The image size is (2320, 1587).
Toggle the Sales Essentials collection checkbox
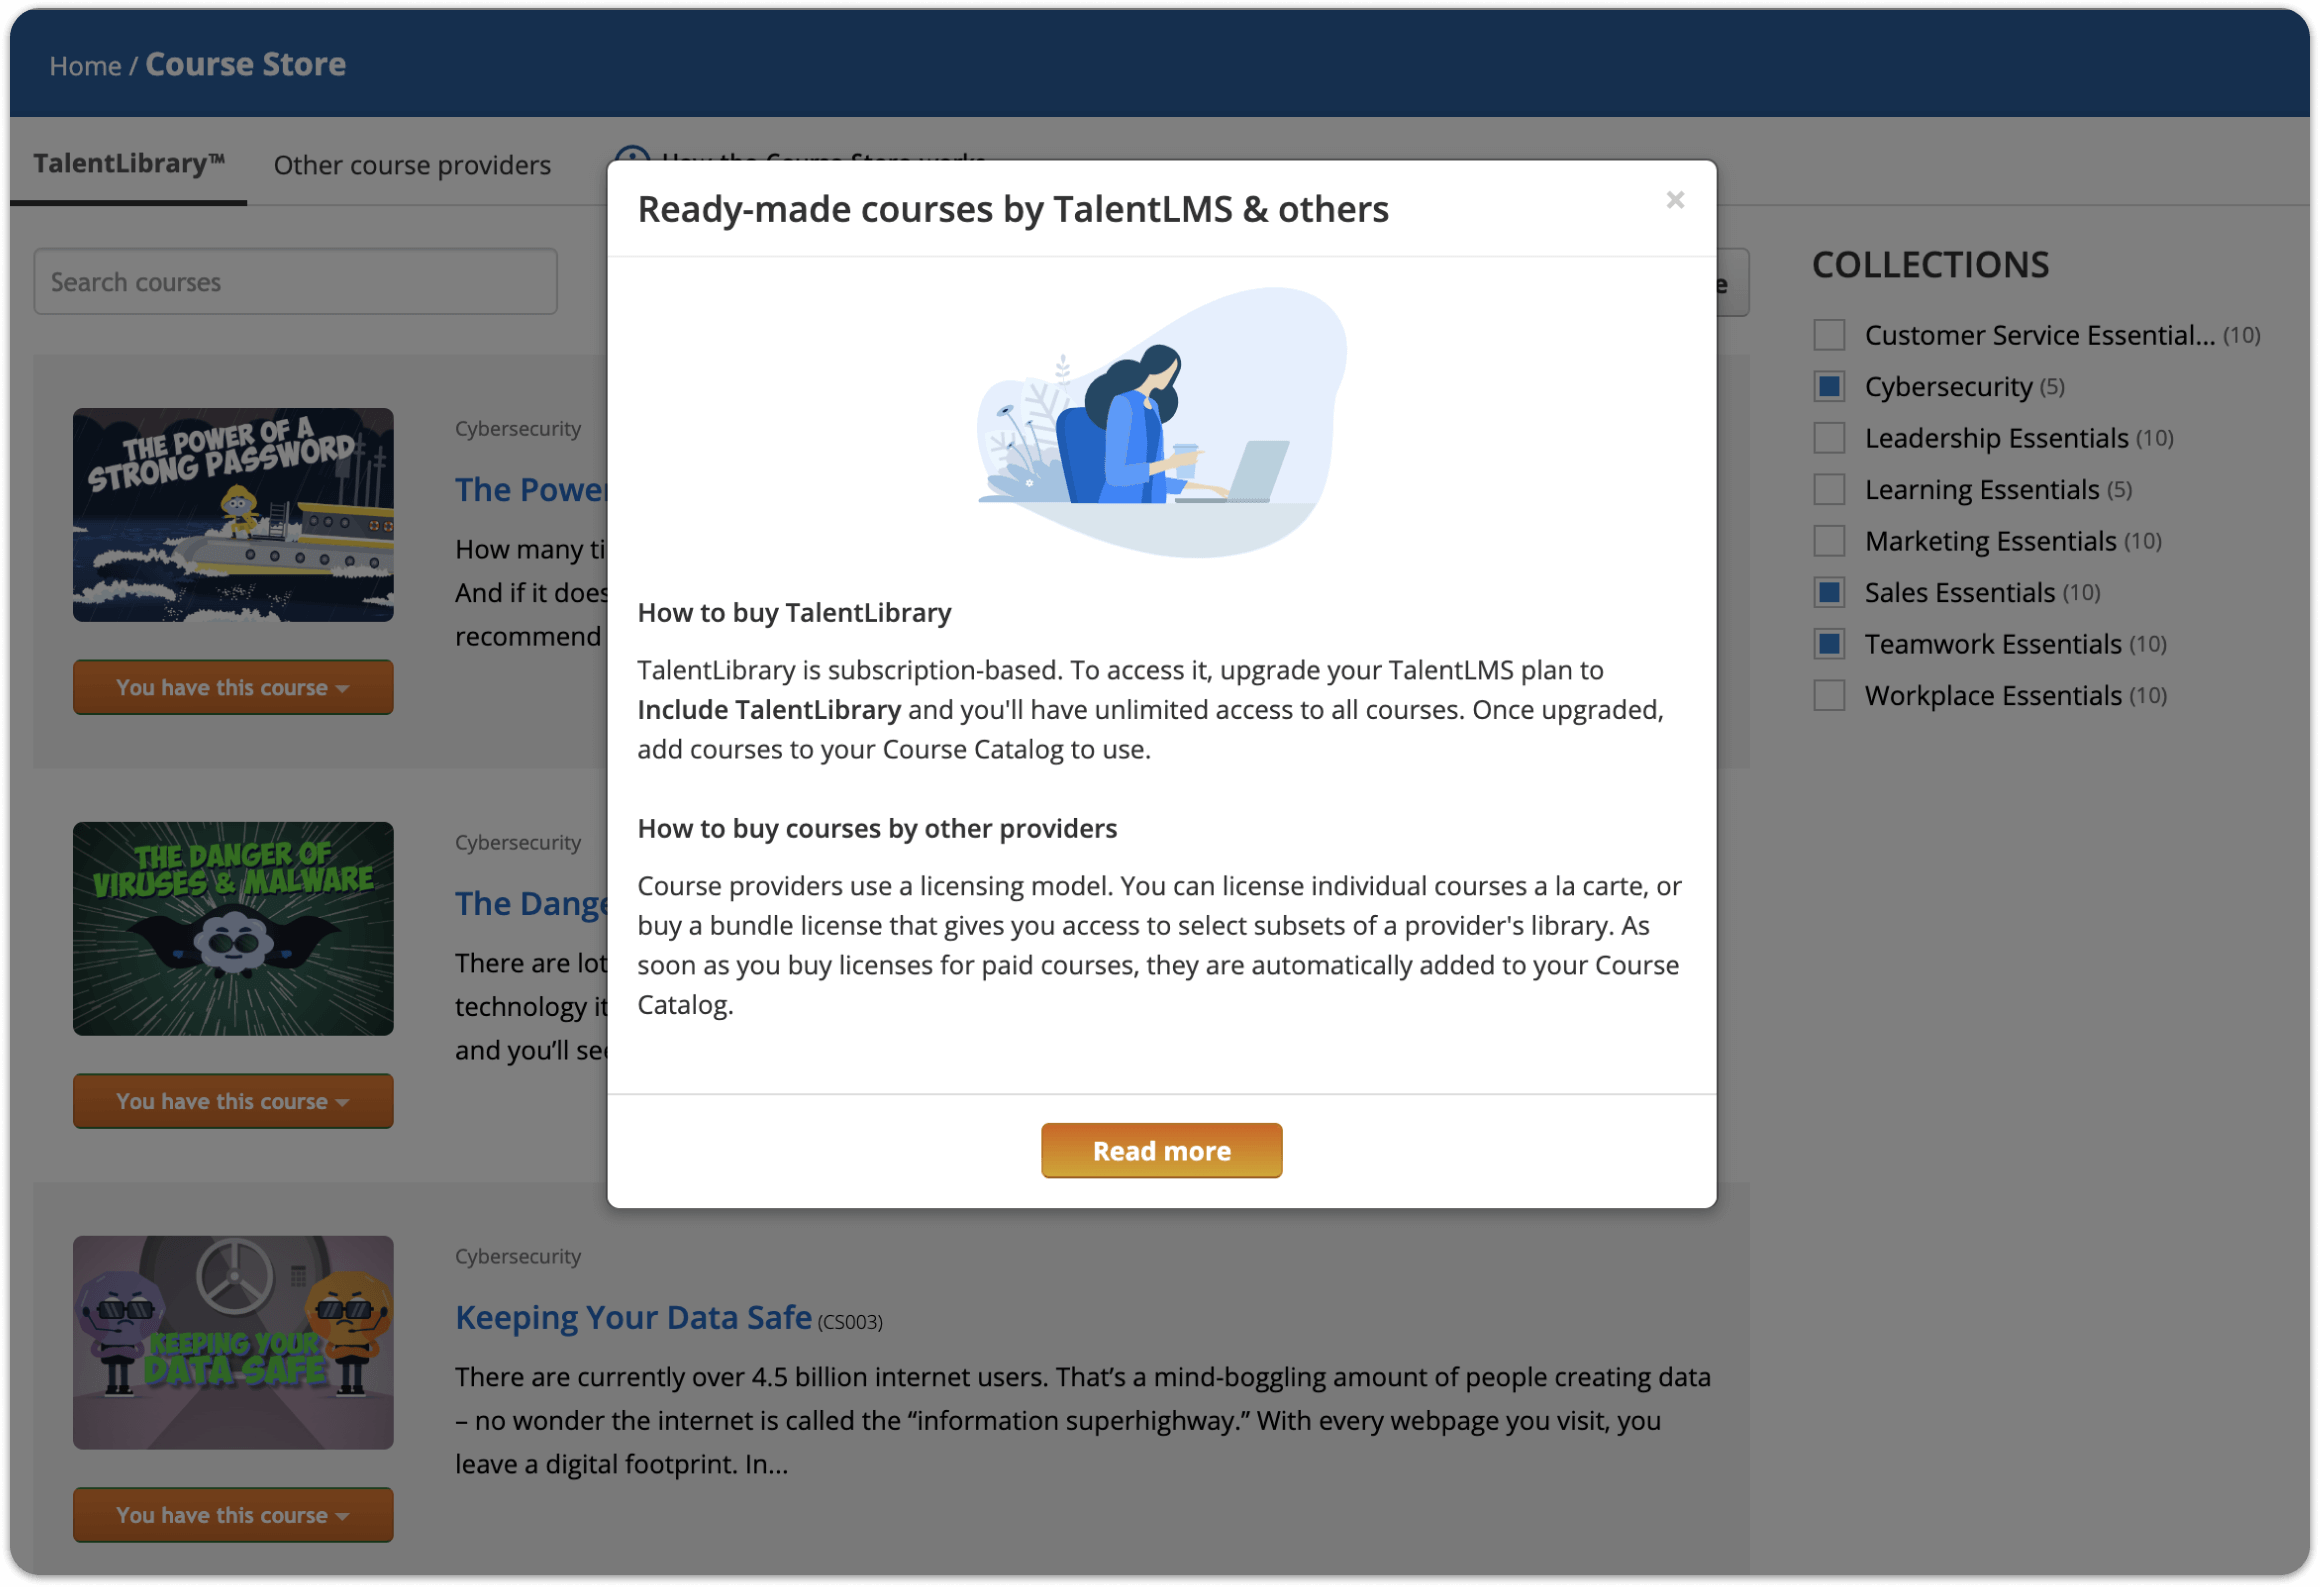(x=1833, y=591)
